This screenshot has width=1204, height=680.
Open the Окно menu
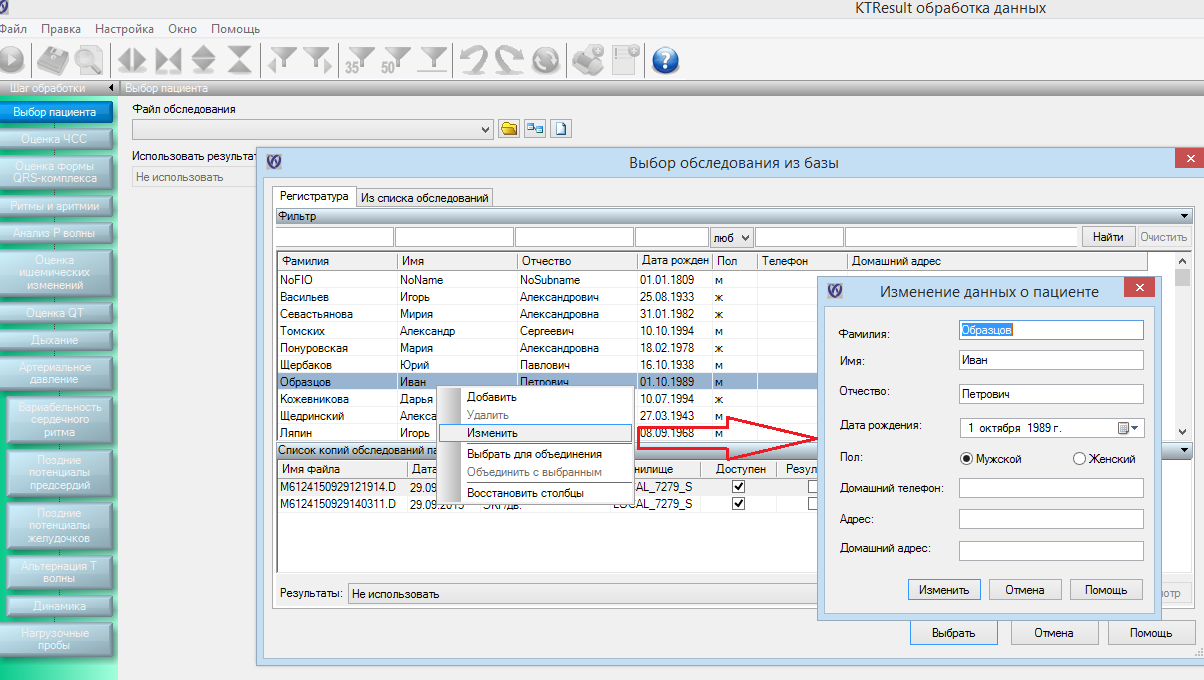click(x=182, y=29)
